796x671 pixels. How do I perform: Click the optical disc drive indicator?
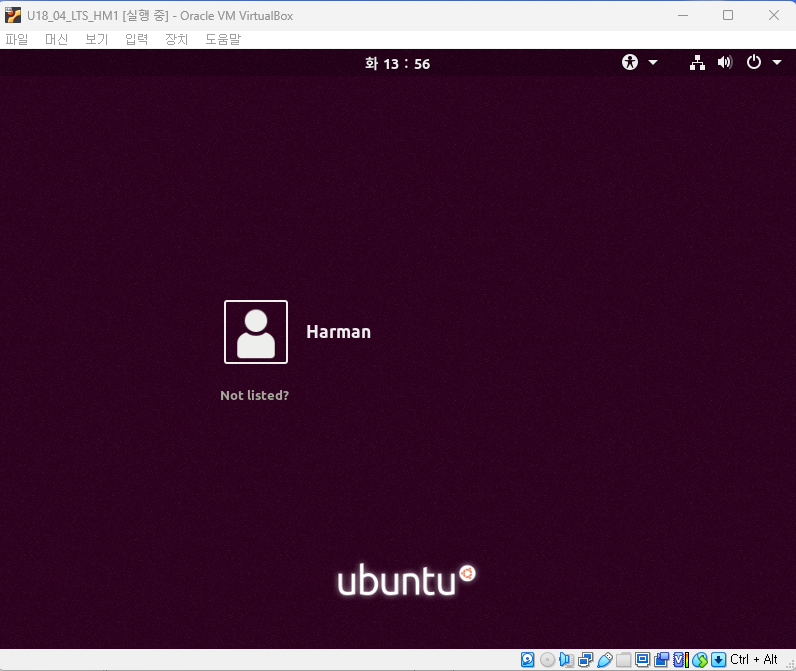pyautogui.click(x=547, y=659)
